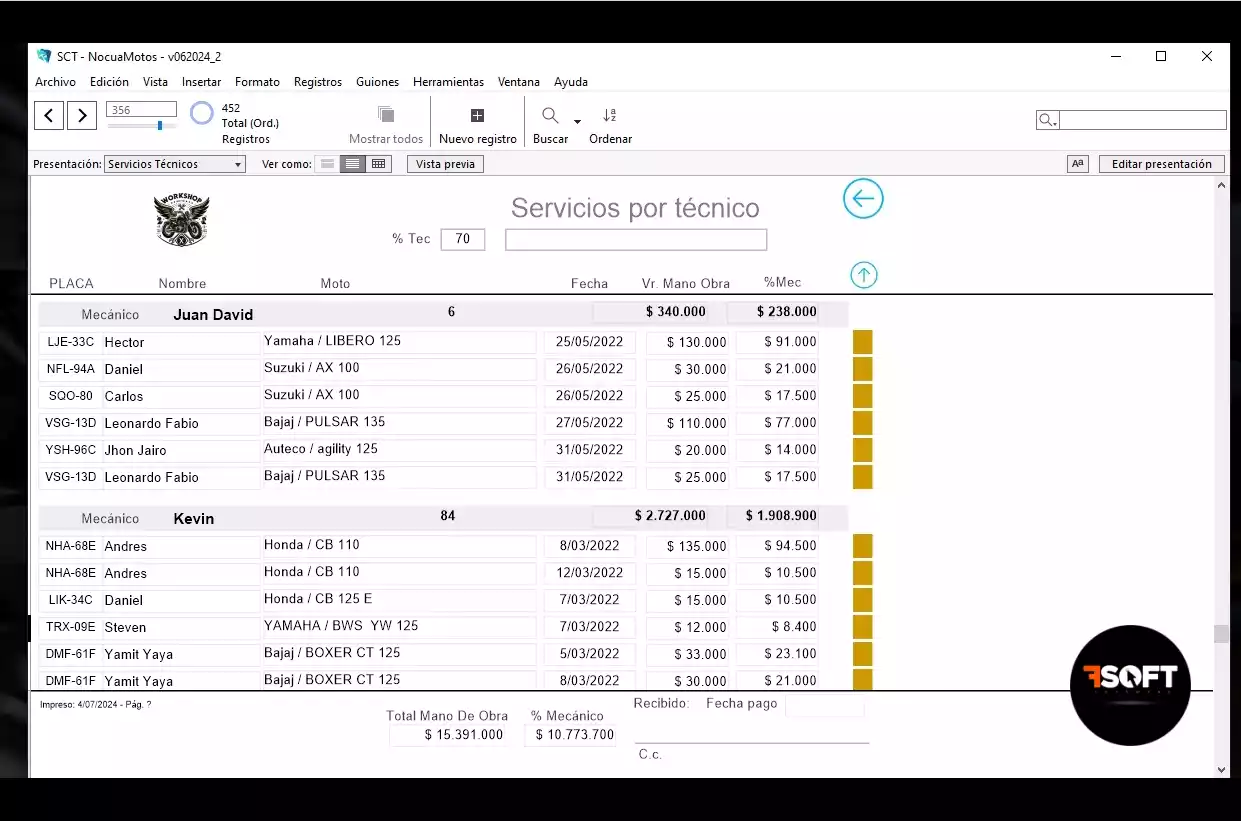This screenshot has width=1241, height=821.
Task: Click the Aa text formatting icon
Action: (x=1078, y=164)
